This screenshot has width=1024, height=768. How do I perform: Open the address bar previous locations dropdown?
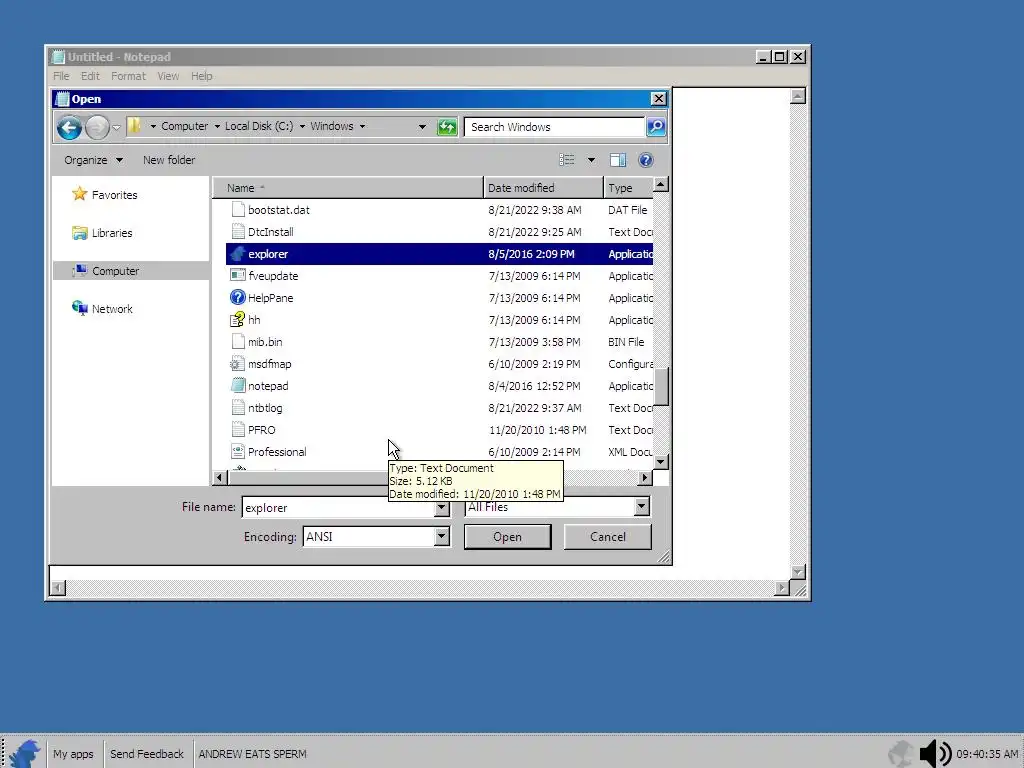click(x=422, y=127)
